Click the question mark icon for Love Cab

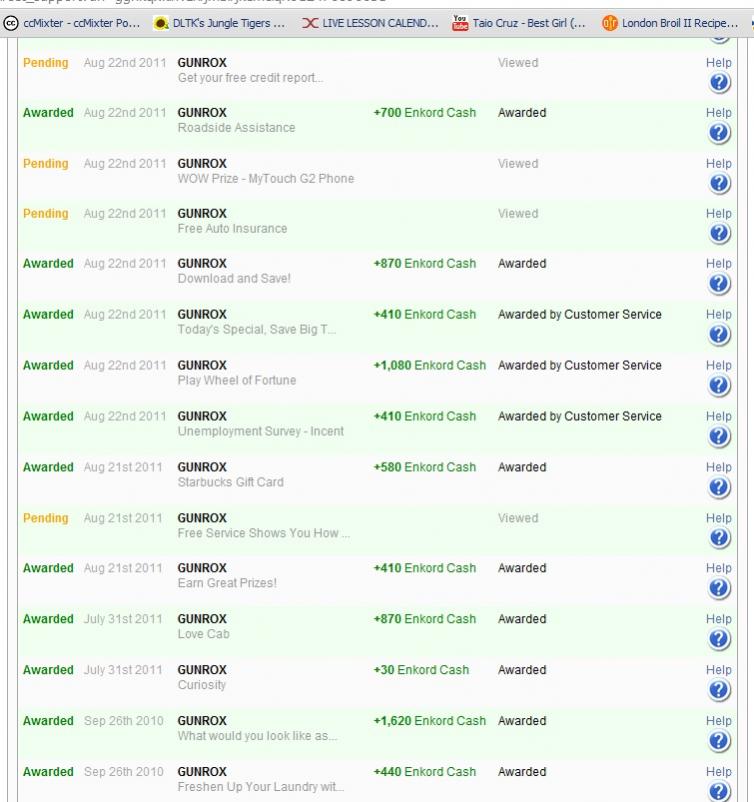coord(719,639)
